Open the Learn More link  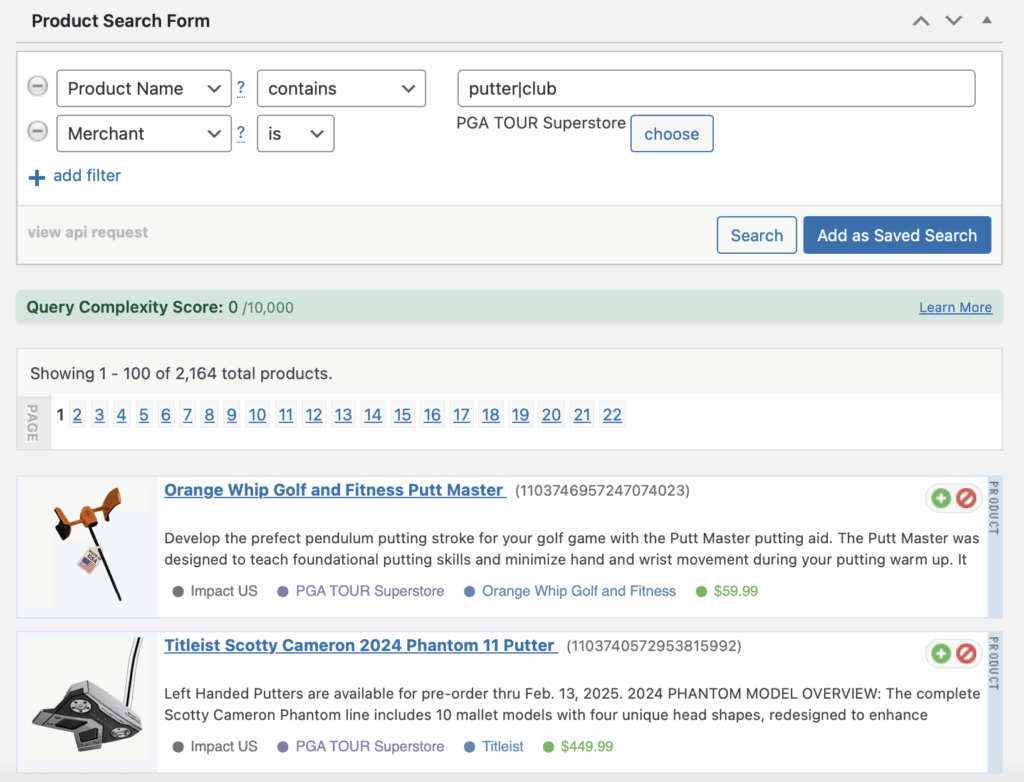click(x=955, y=308)
